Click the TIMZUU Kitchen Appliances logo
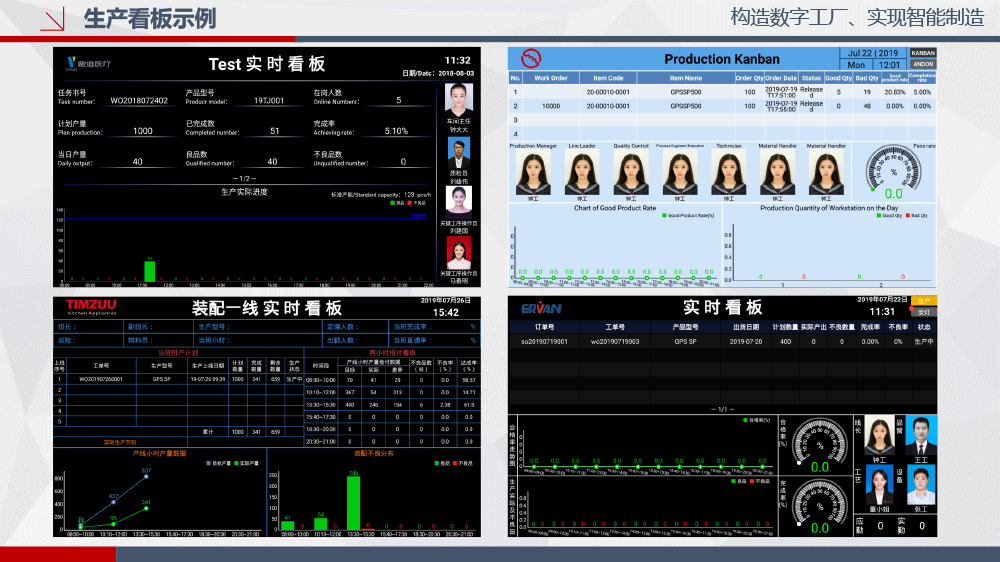Viewport: 1000px width, 562px height. pos(92,307)
